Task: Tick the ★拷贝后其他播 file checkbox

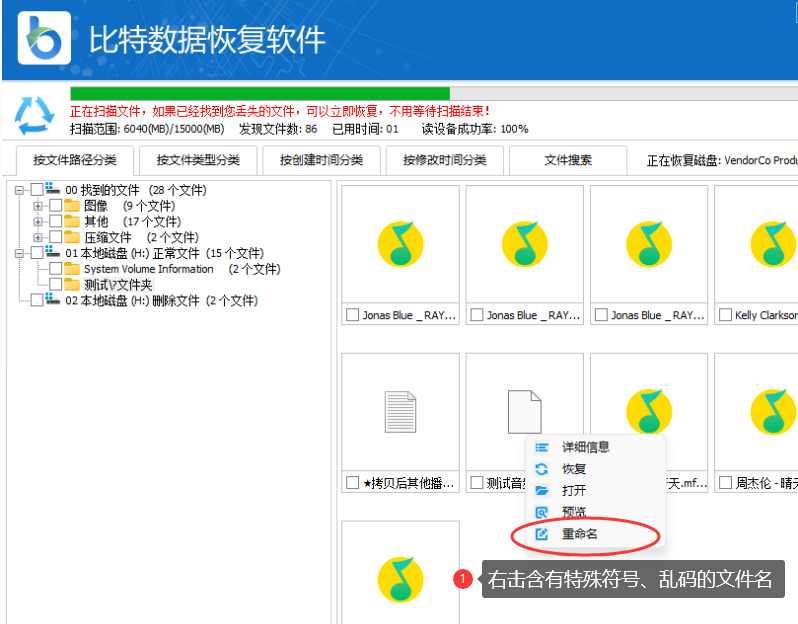Action: click(352, 483)
